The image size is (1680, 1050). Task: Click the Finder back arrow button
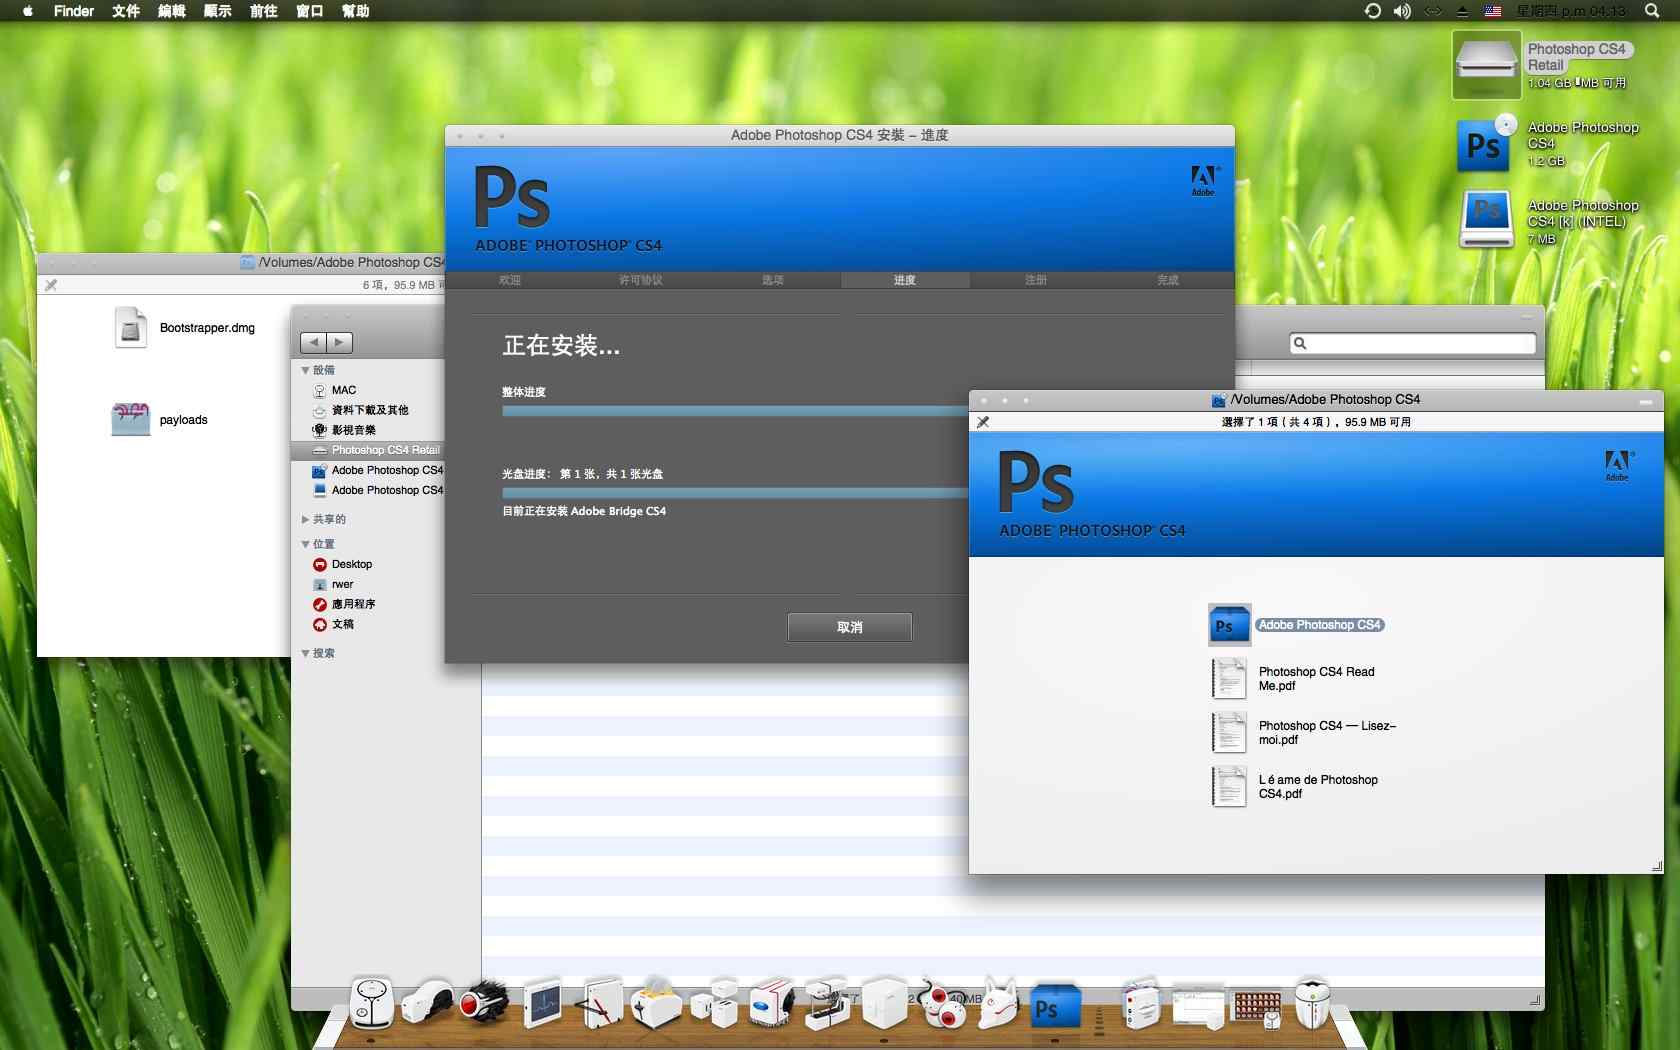(314, 343)
